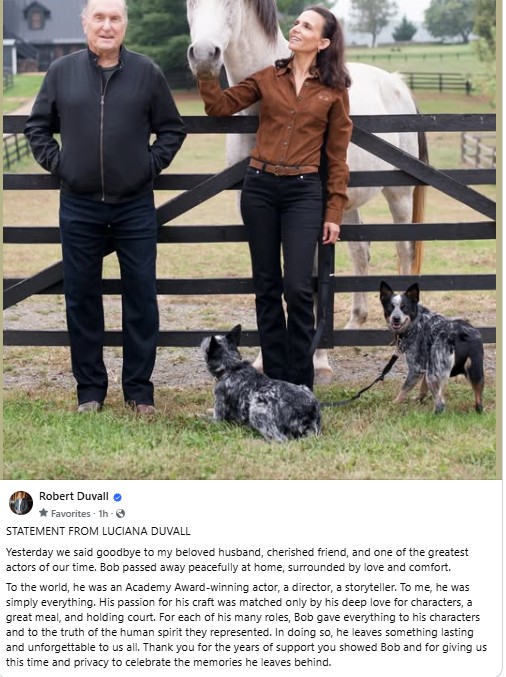Click the barn building in photo background
The image size is (506, 677).
[x=43, y=37]
